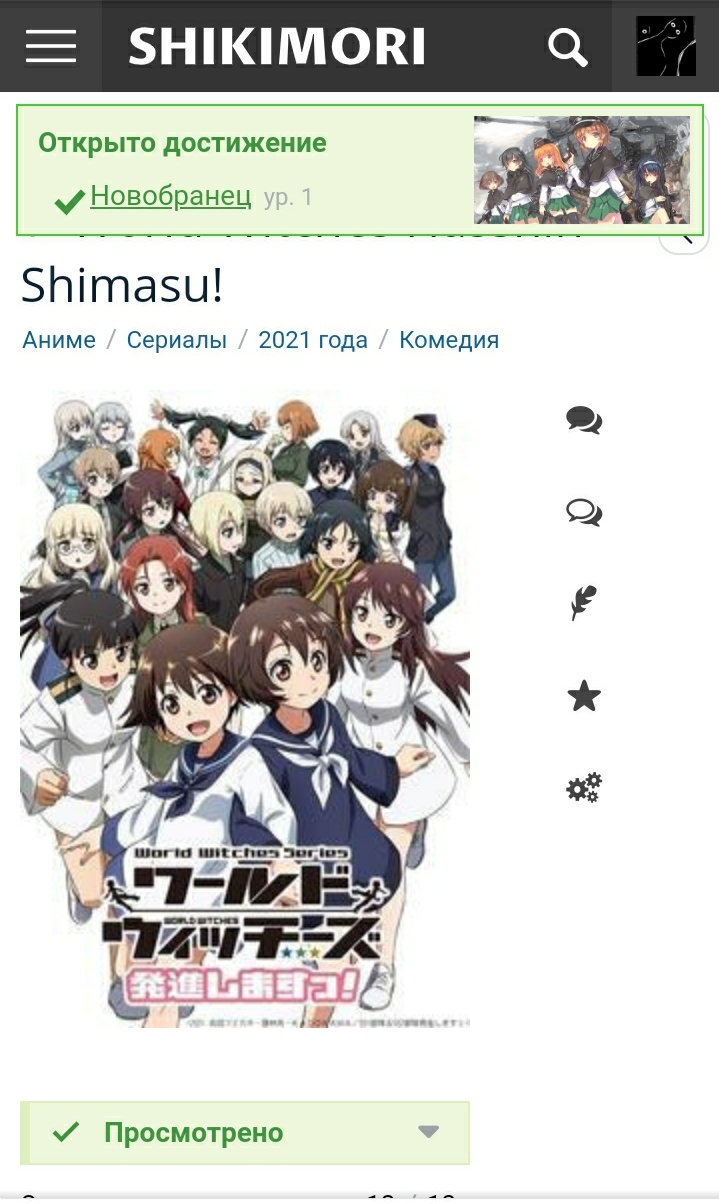Open anime discussion via filled comments icon
The height and width of the screenshot is (1204, 719).
pos(584,420)
